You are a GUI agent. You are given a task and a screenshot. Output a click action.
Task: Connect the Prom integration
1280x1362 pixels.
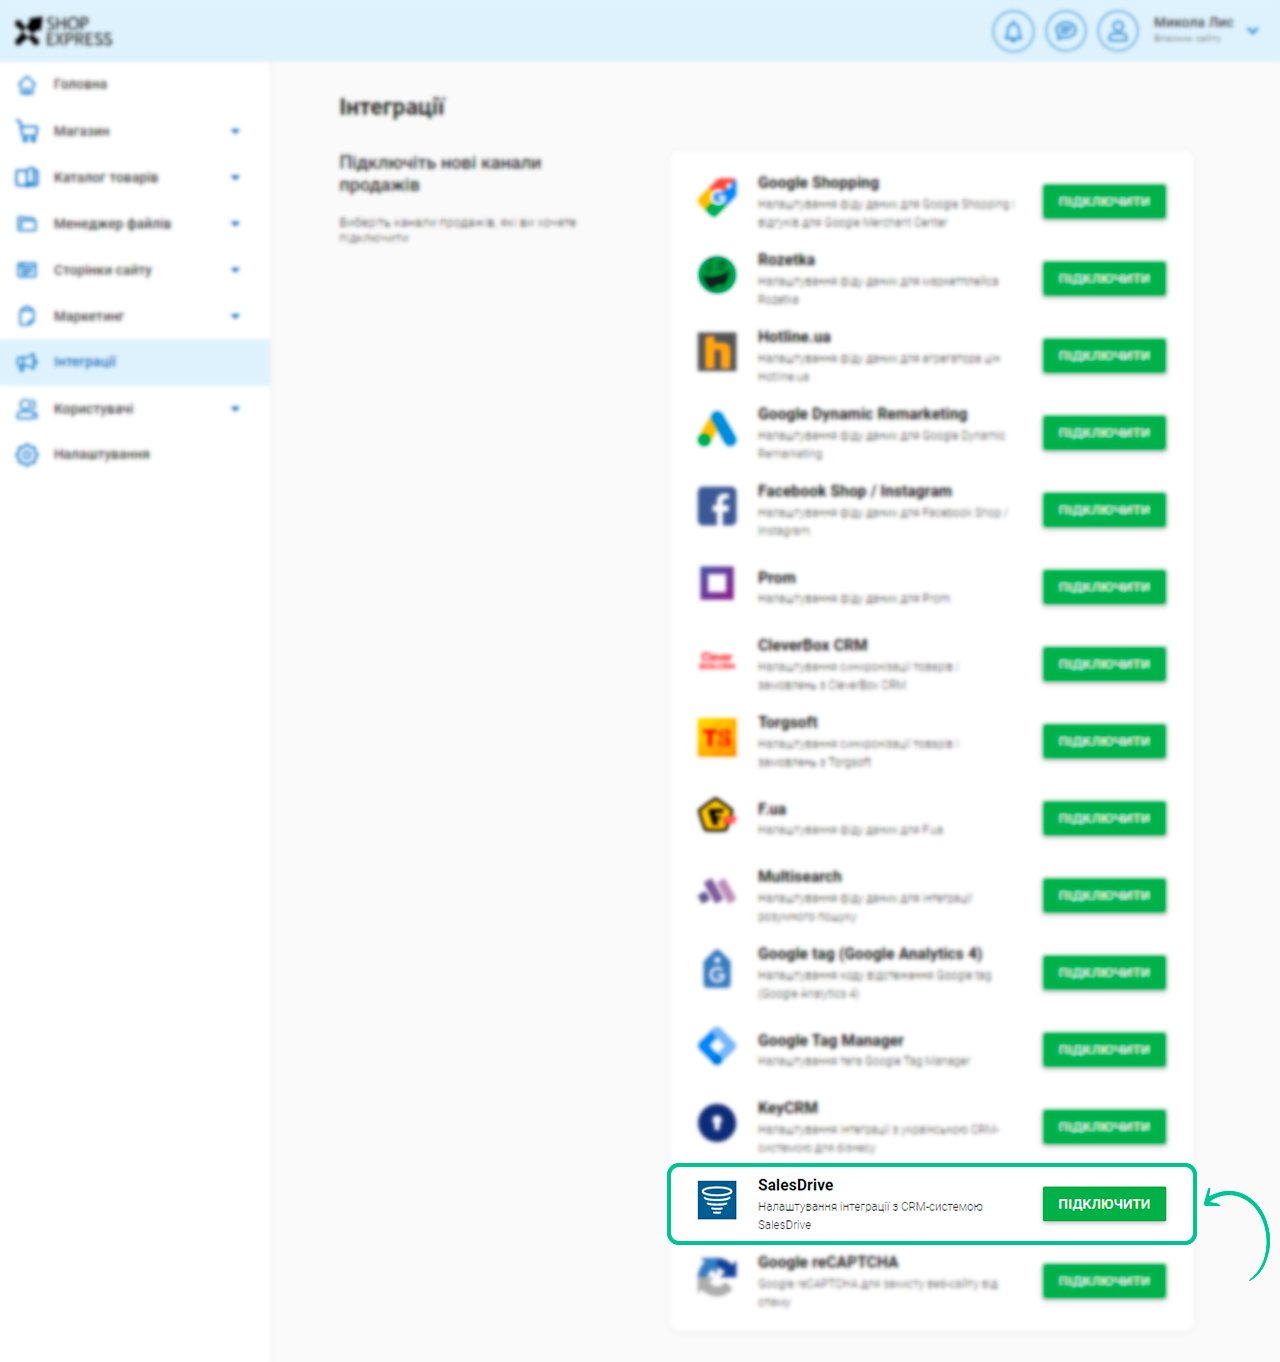(1104, 587)
